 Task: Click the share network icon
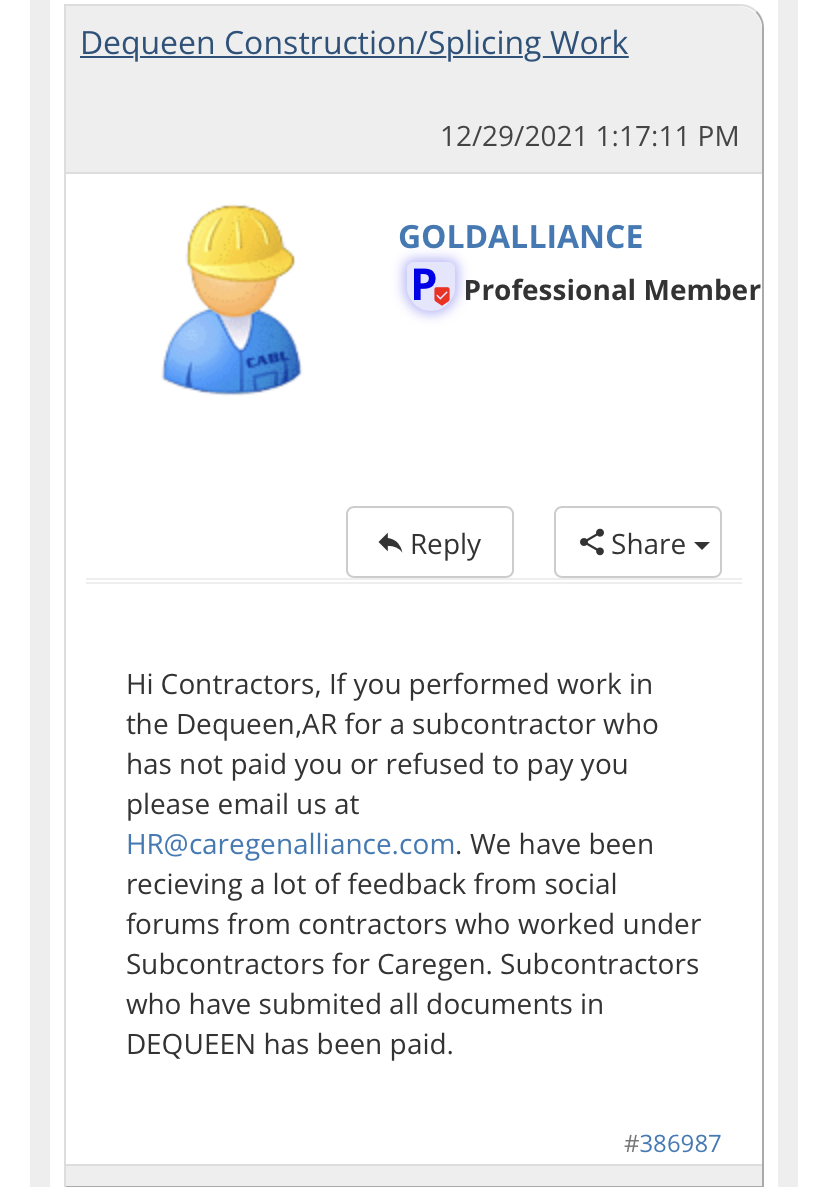[592, 543]
